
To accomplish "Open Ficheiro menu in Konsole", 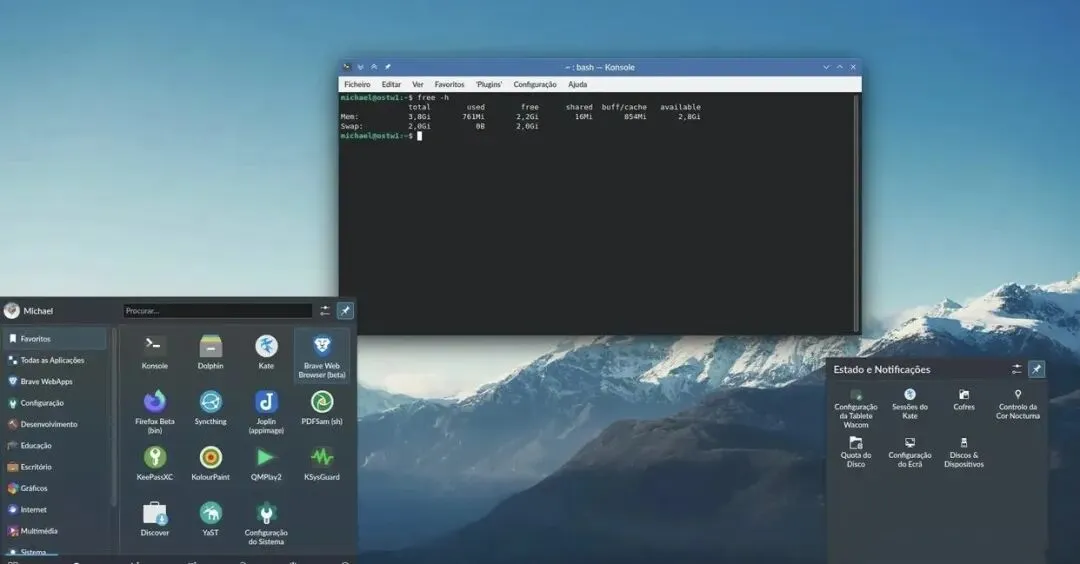I will point(357,84).
